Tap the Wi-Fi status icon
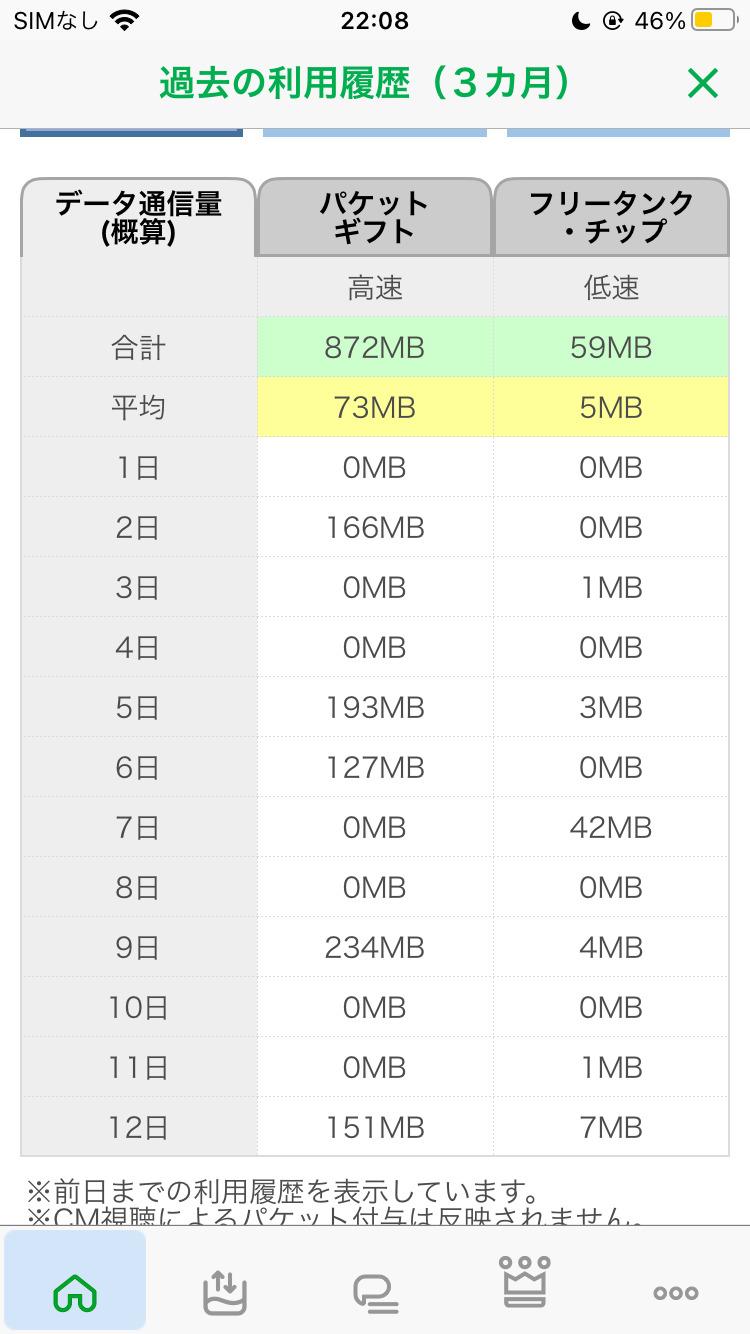The image size is (750, 1334). [125, 20]
